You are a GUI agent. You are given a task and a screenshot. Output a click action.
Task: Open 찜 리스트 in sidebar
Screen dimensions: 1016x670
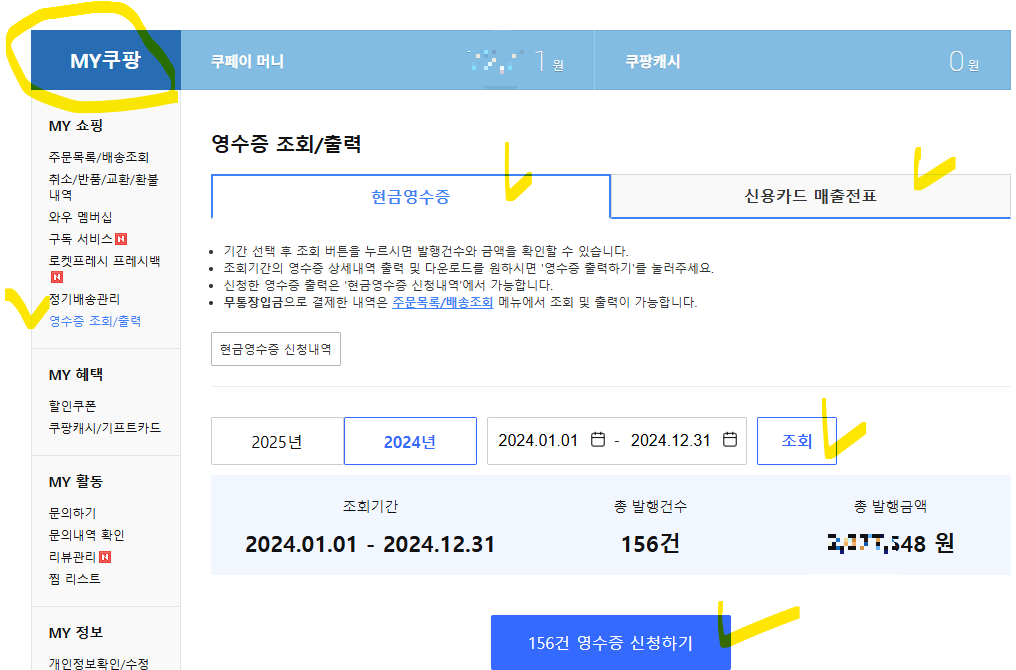coord(75,579)
